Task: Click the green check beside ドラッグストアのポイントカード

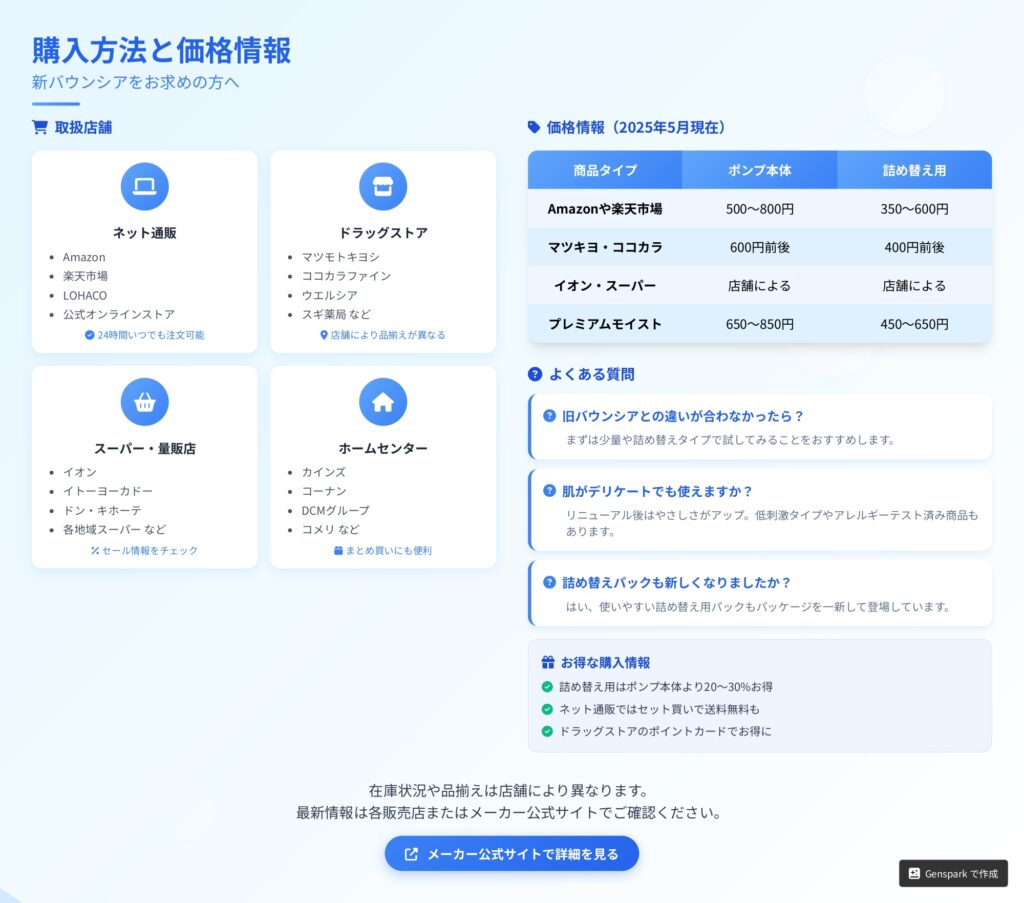Action: tap(547, 731)
